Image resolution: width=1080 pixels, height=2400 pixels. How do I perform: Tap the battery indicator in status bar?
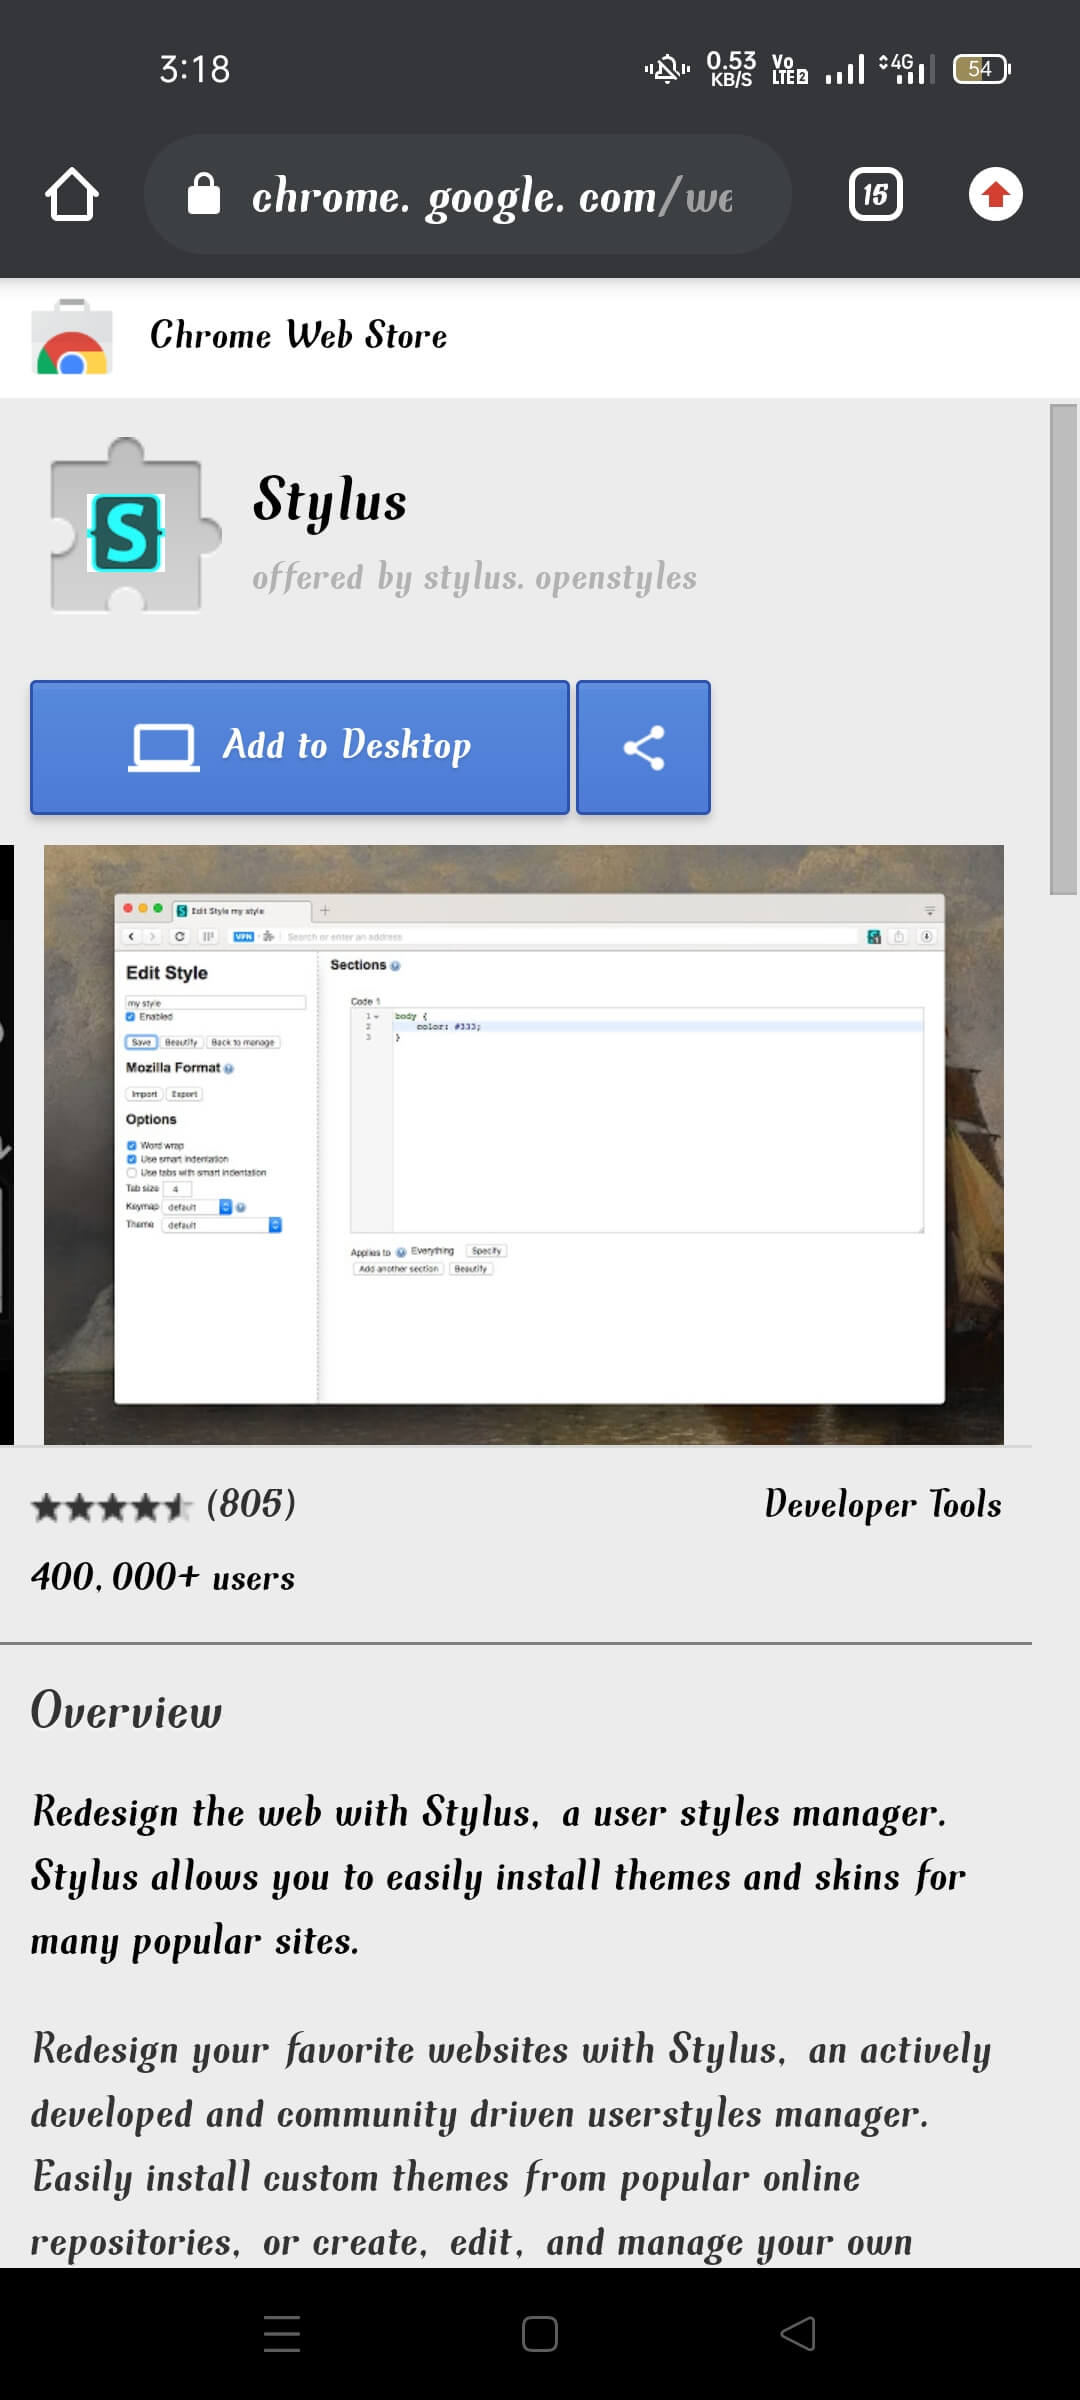[x=982, y=69]
